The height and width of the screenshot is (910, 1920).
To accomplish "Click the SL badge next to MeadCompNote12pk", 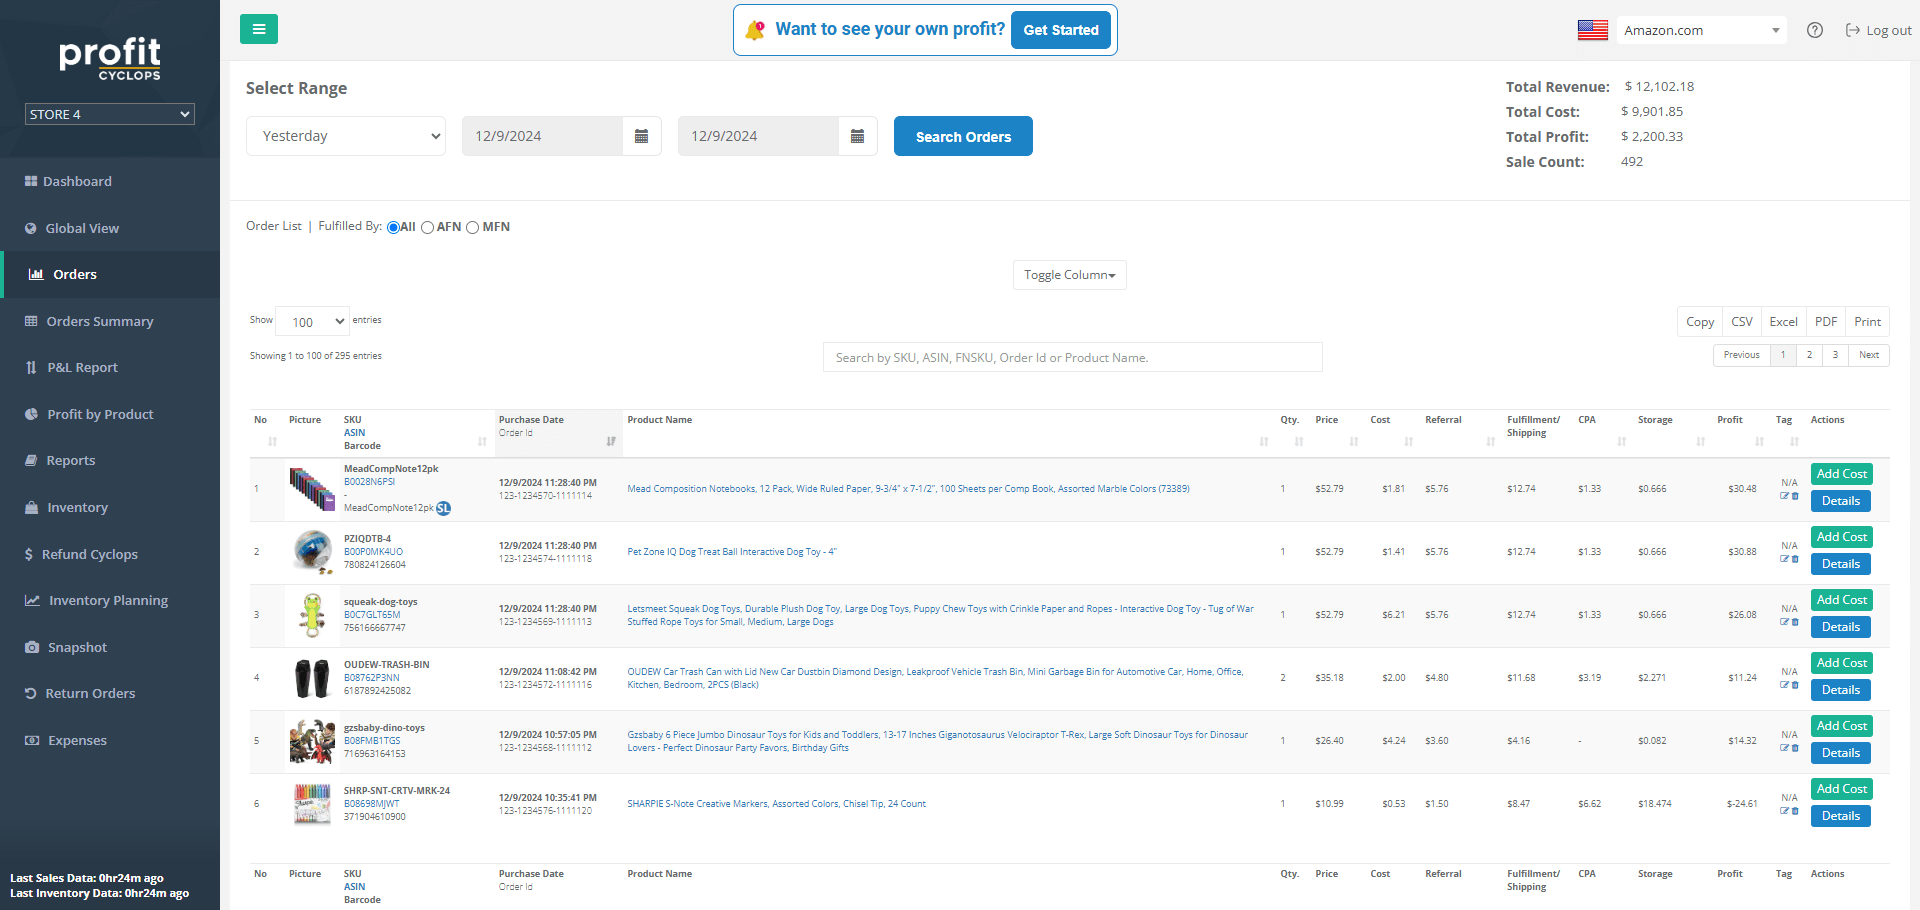I will [x=444, y=508].
